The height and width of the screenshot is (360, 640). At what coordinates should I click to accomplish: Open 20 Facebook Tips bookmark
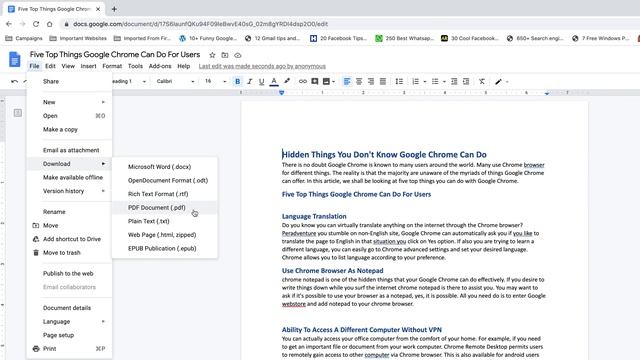[x=338, y=38]
